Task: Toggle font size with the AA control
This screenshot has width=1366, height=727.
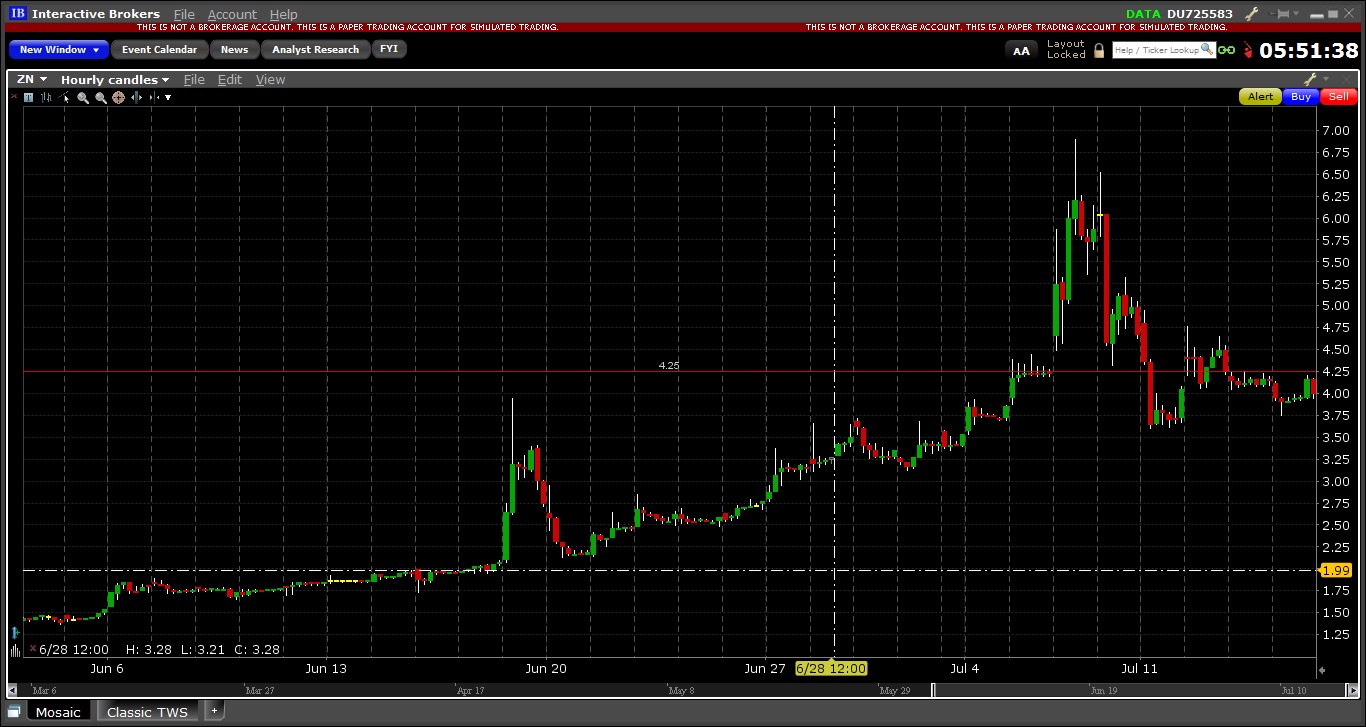Action: [1021, 49]
